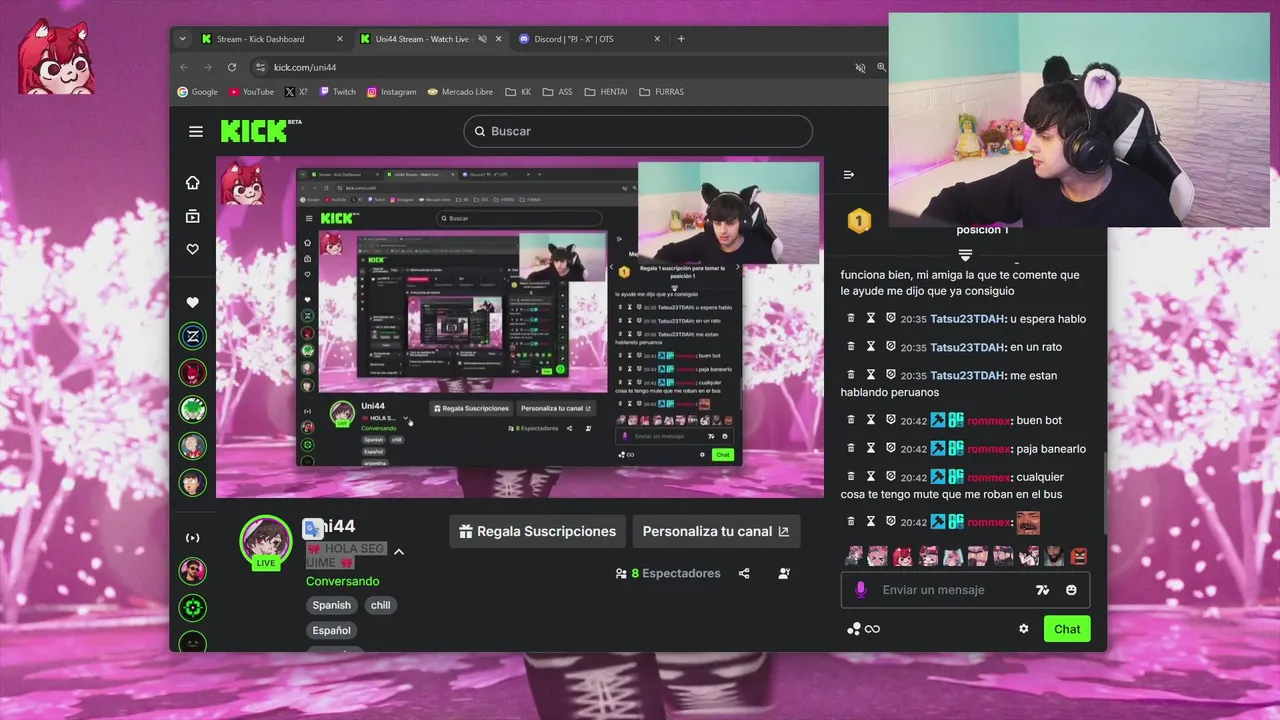Click the Google Translate overlay icon
This screenshot has height=720, width=1280.
pyautogui.click(x=314, y=529)
